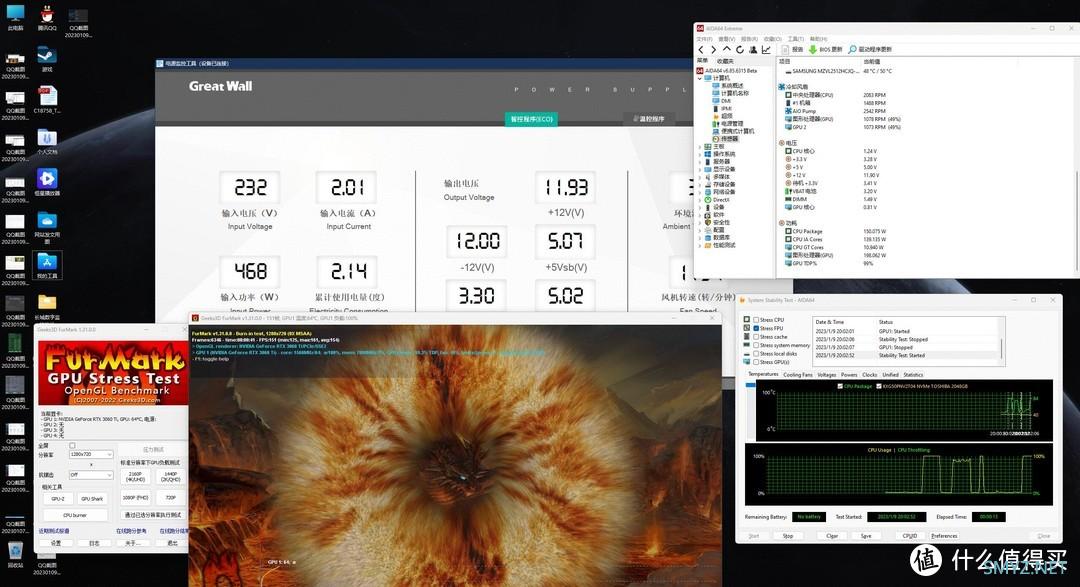
Task: Enable Stress system memory checkbox
Action: tap(756, 345)
